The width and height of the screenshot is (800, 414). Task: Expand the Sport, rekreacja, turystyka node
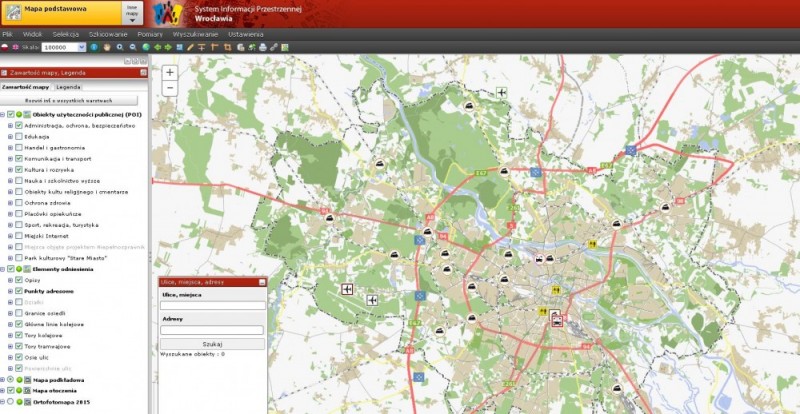click(10, 225)
